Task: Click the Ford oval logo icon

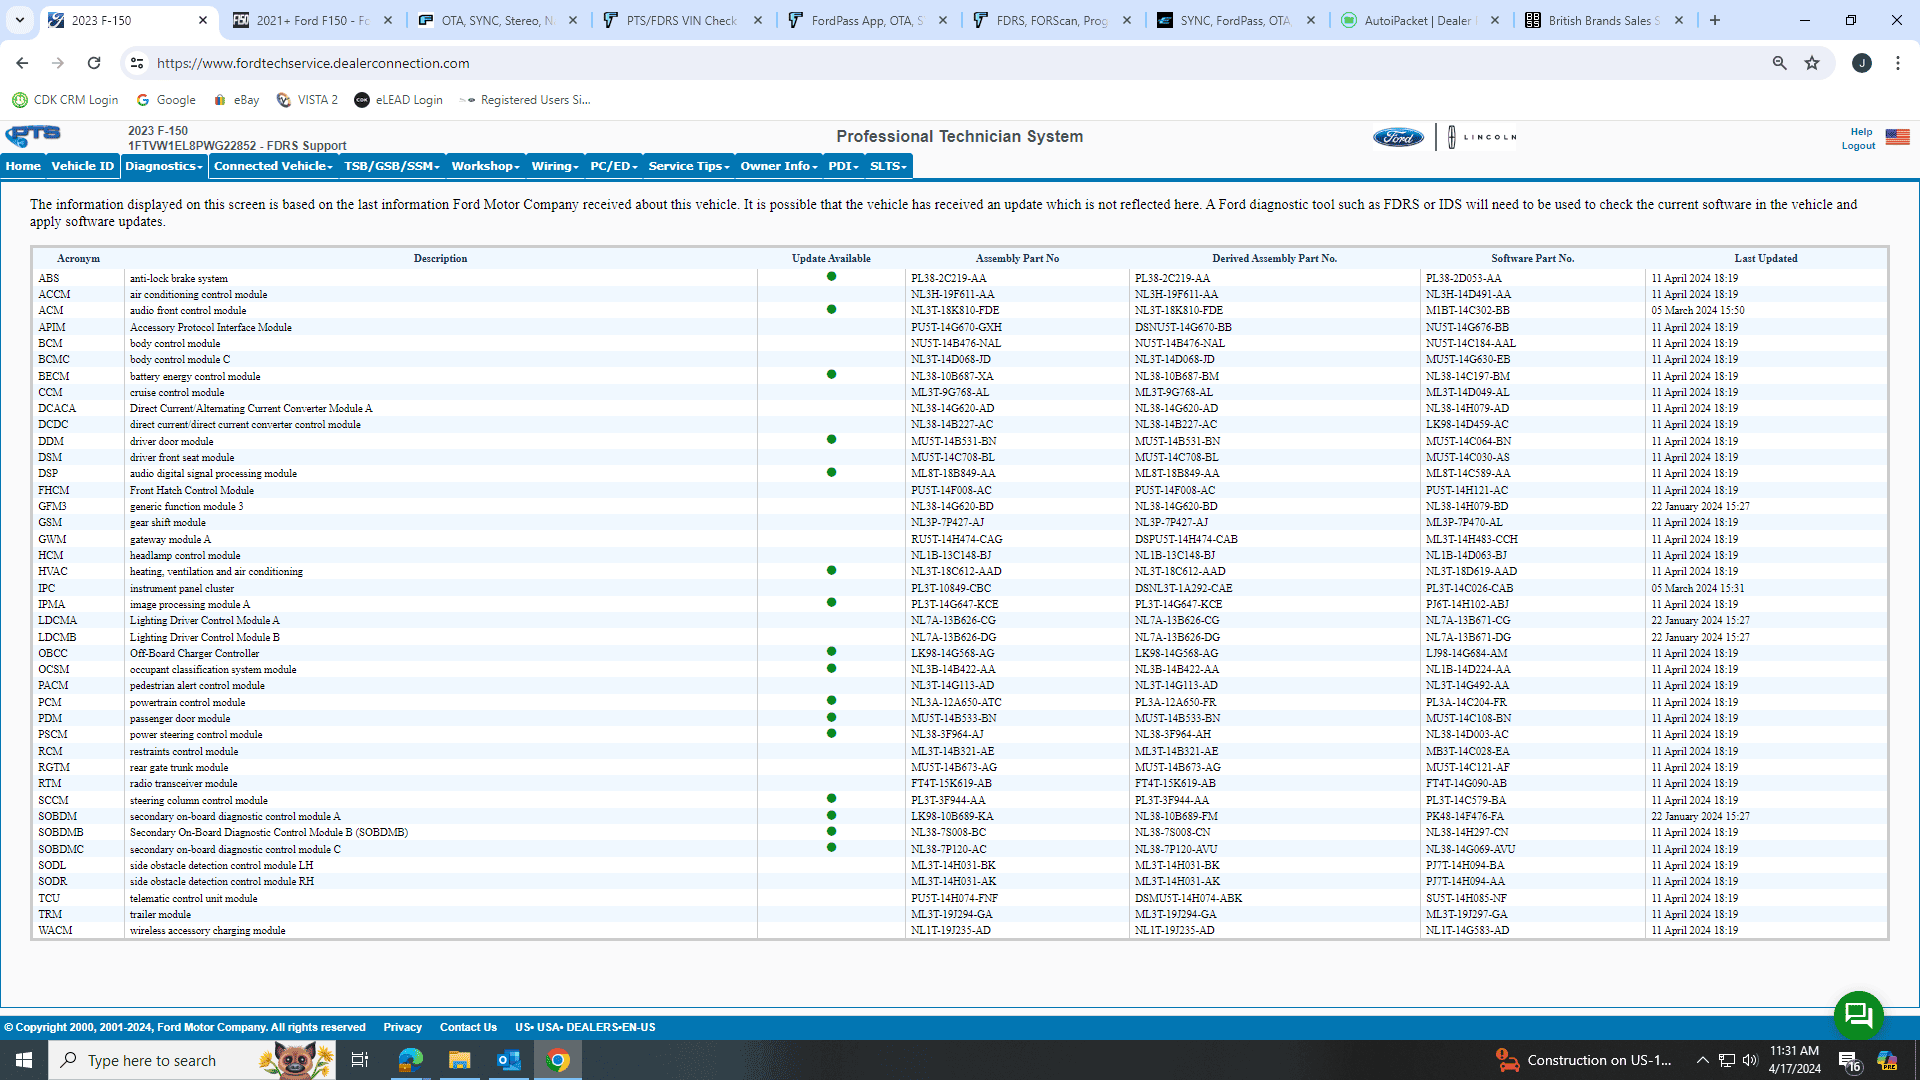Action: pyautogui.click(x=1398, y=138)
